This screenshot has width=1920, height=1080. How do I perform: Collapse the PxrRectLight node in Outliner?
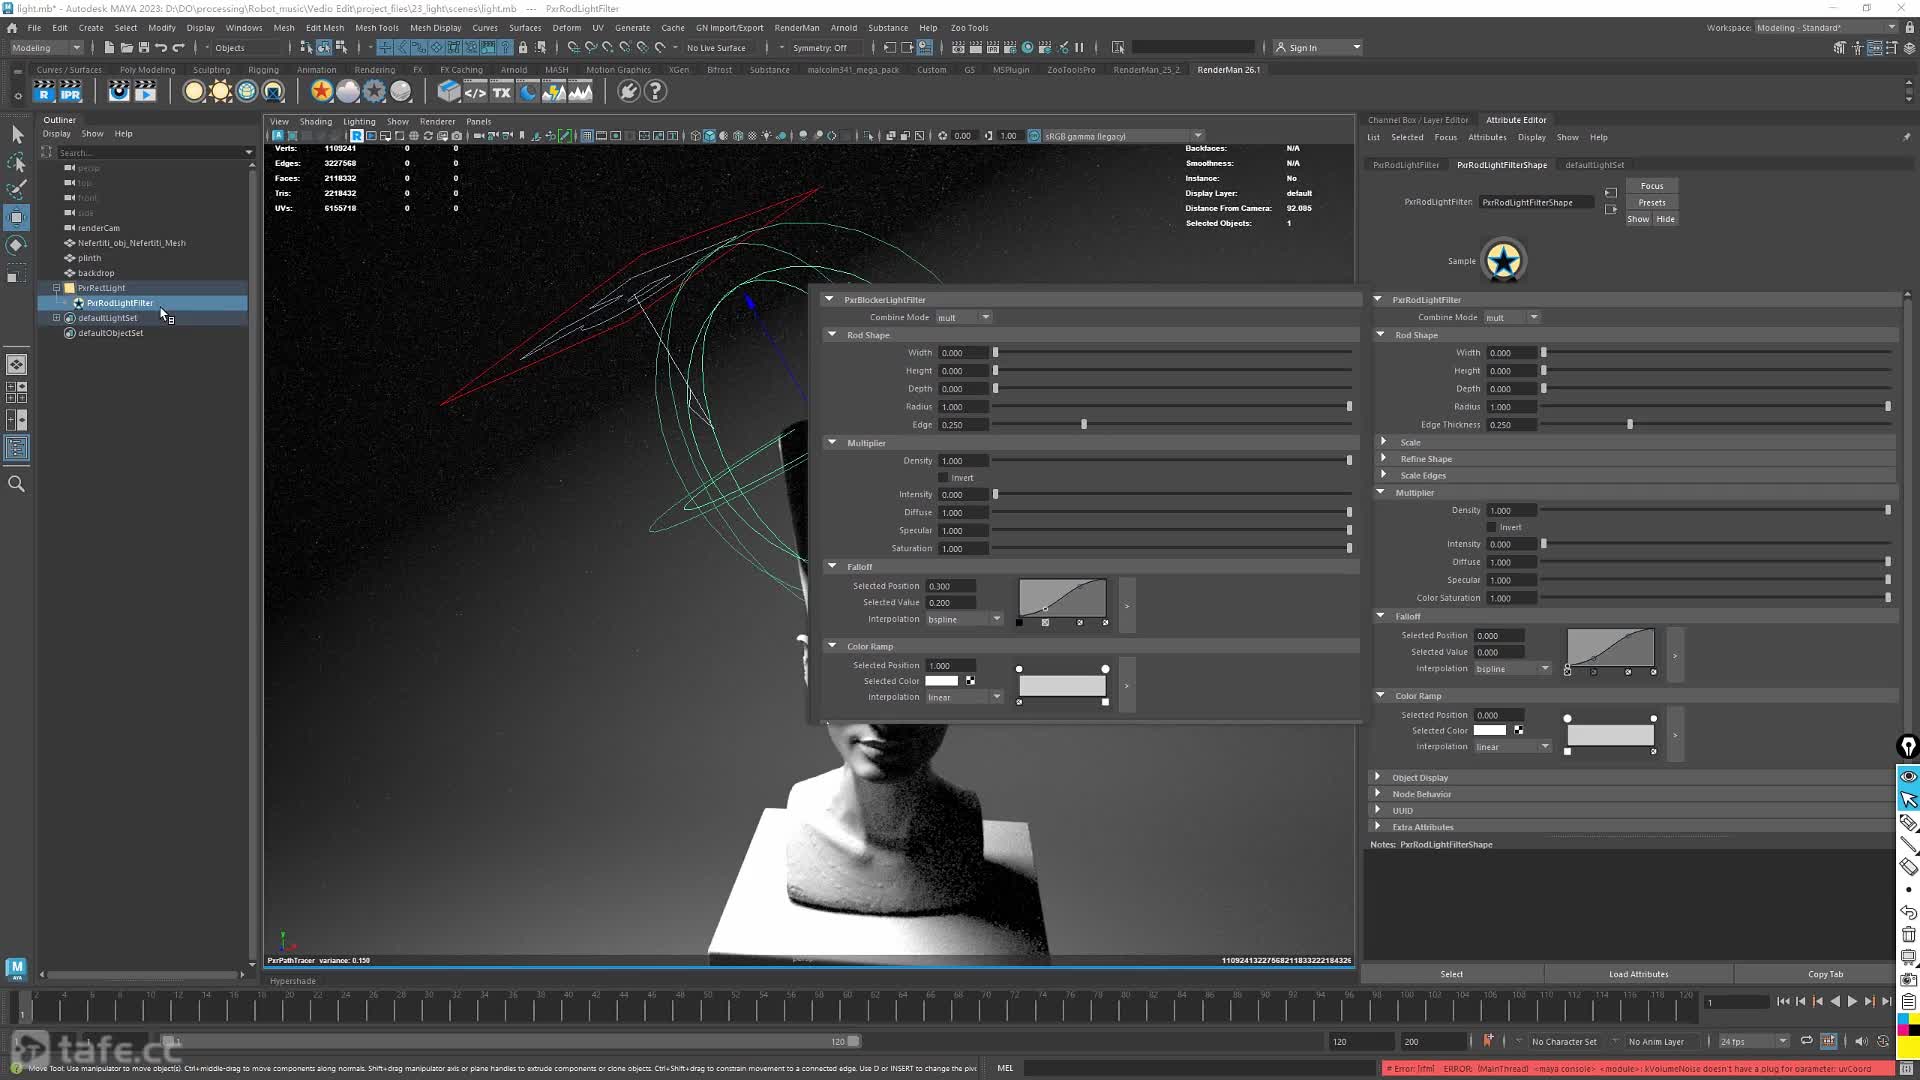point(57,288)
